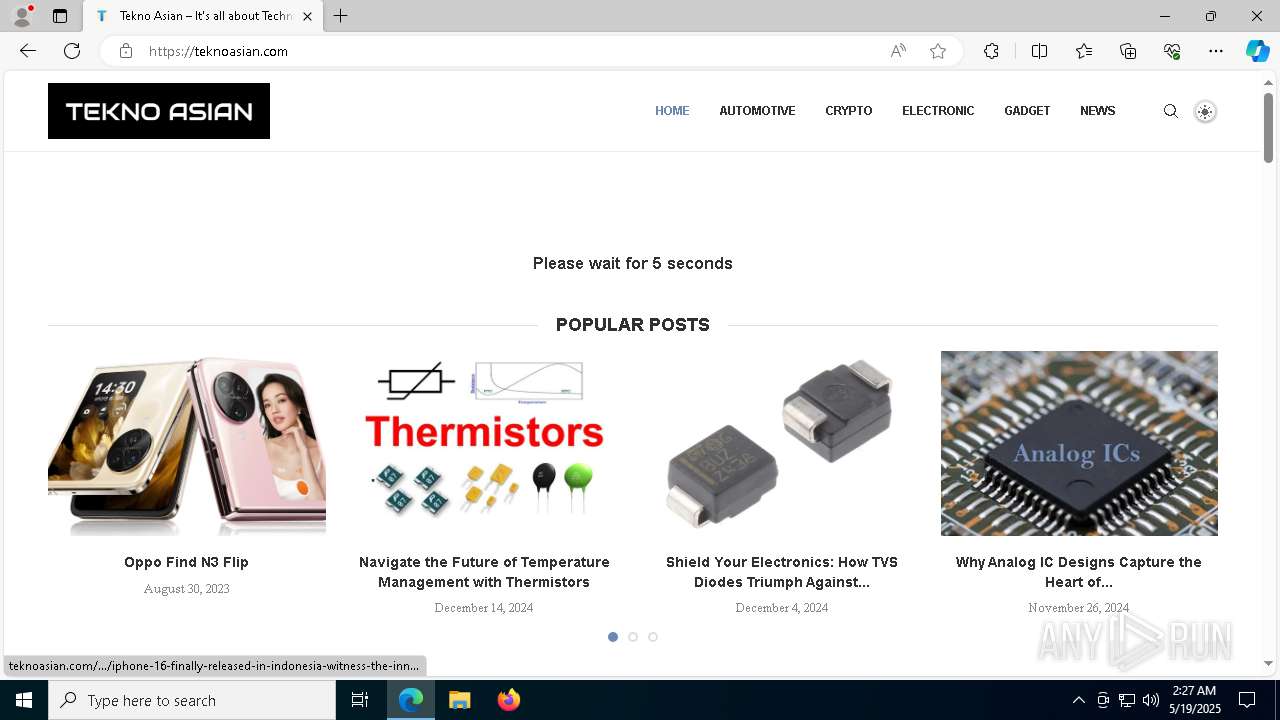Open the AUTOMOTIVE menu item

pos(757,111)
